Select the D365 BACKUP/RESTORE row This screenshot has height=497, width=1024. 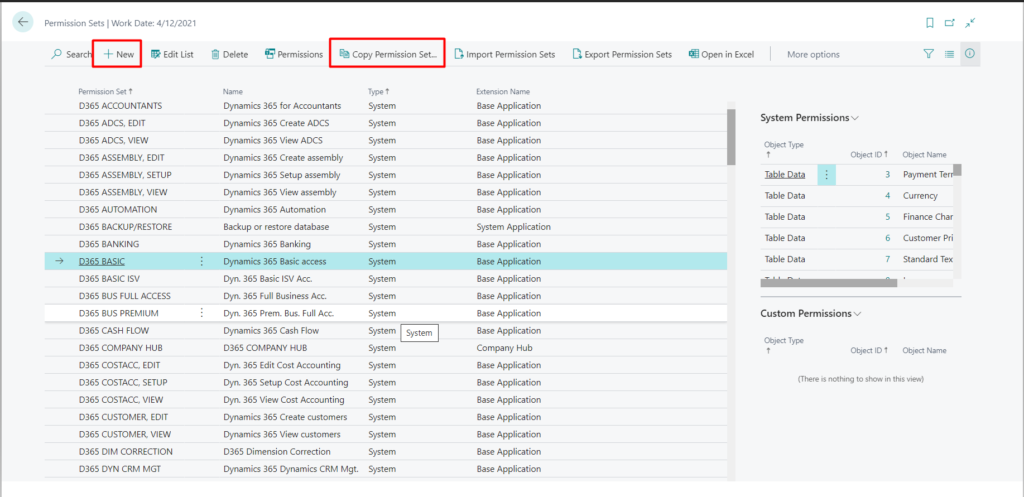(385, 227)
